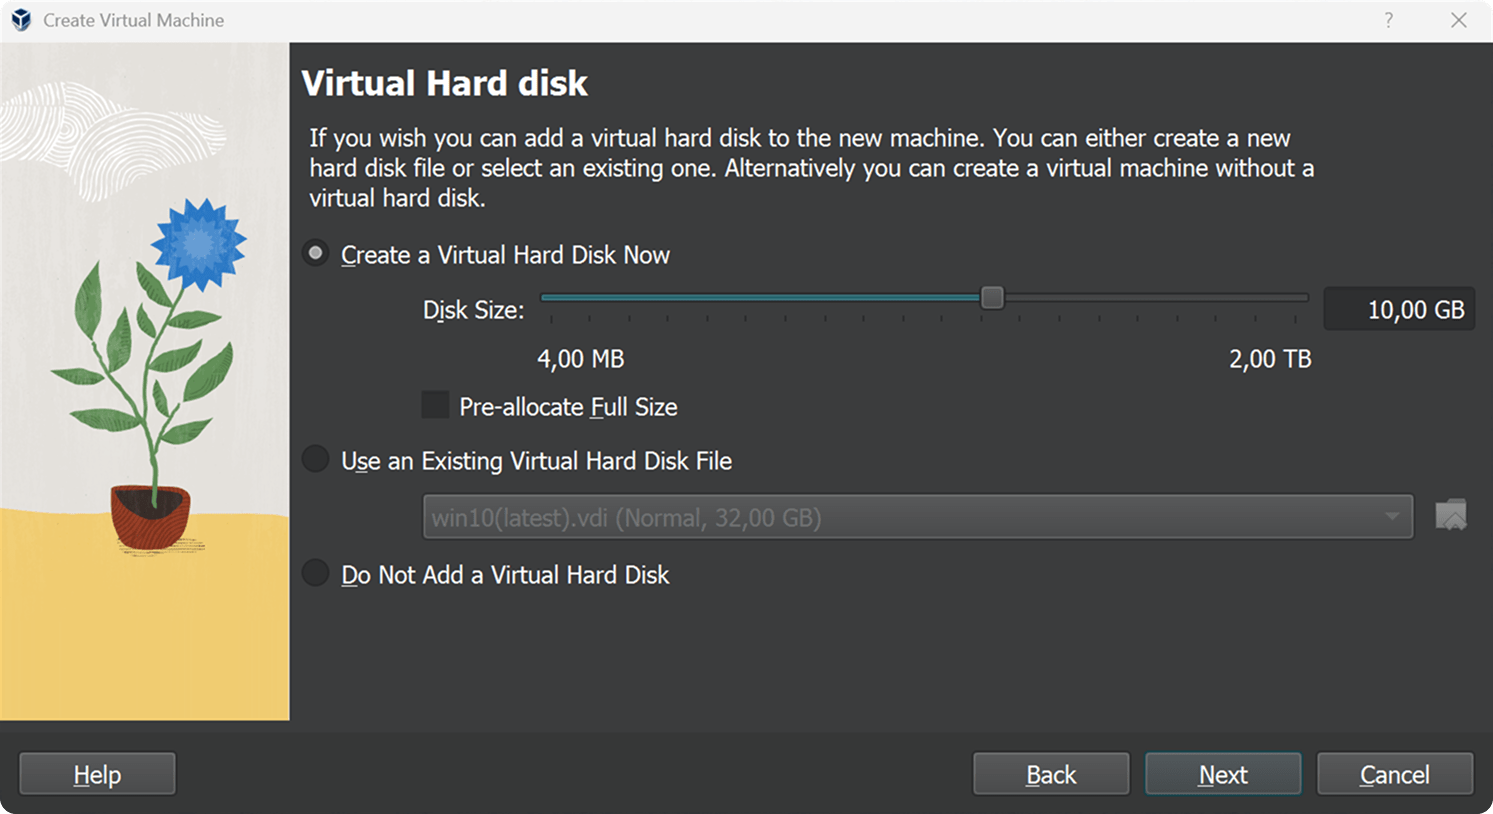1493x814 pixels.
Task: Choose Use an Existing Virtual Hard Disk File
Action: [x=316, y=460]
